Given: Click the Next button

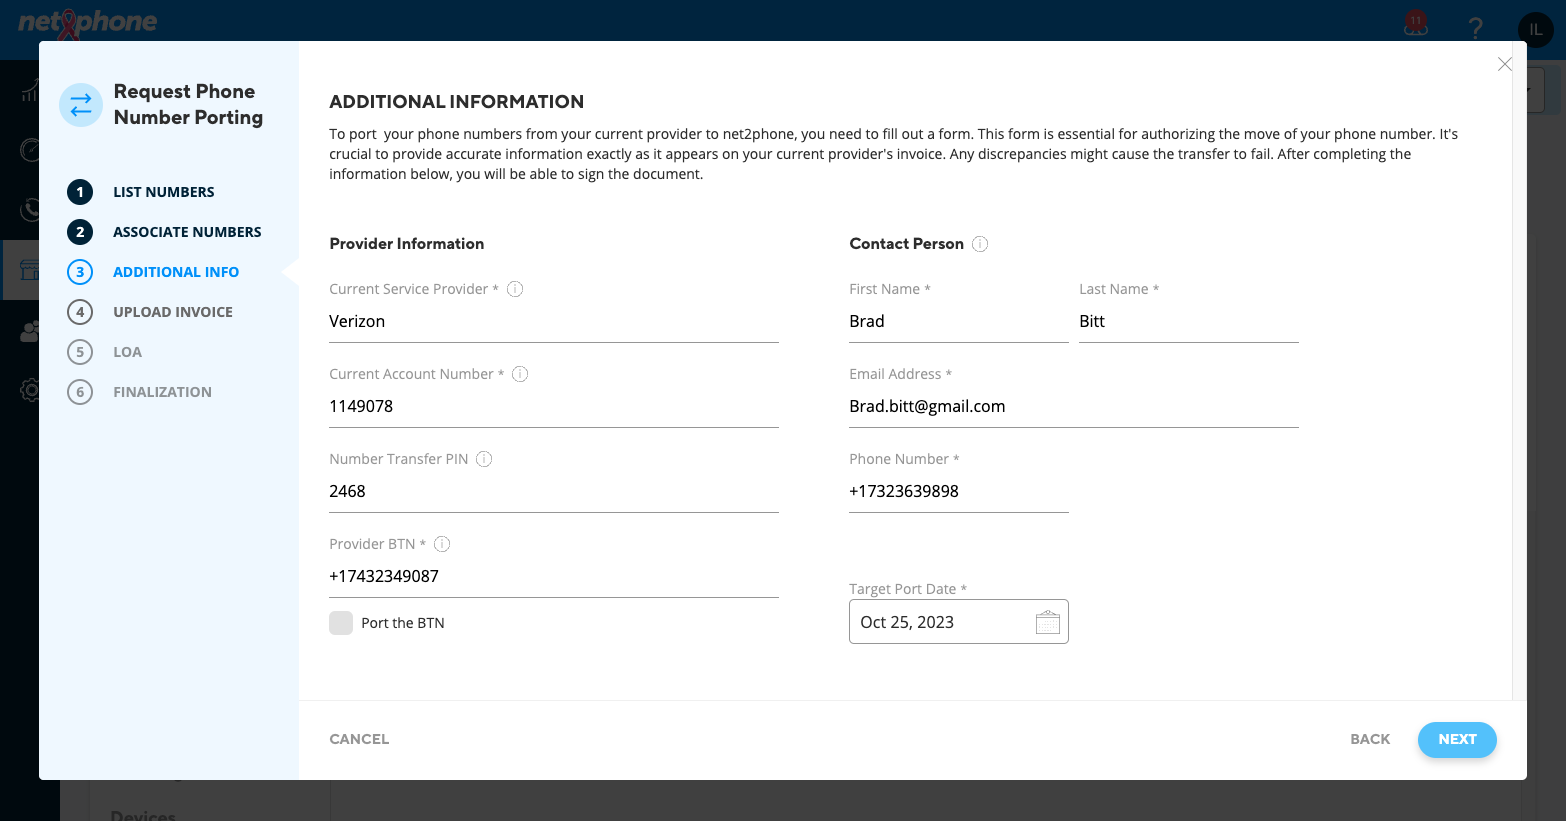Looking at the screenshot, I should pyautogui.click(x=1457, y=739).
